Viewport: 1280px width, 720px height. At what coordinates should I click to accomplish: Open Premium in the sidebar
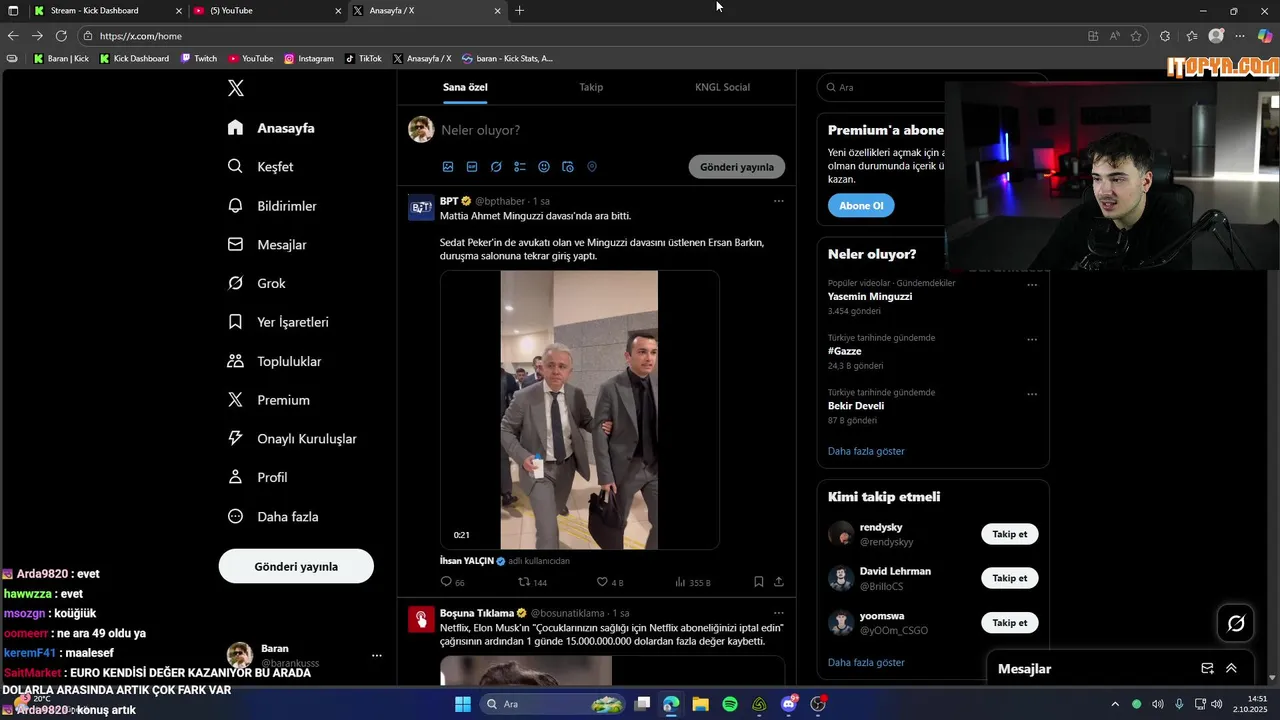click(x=269, y=400)
